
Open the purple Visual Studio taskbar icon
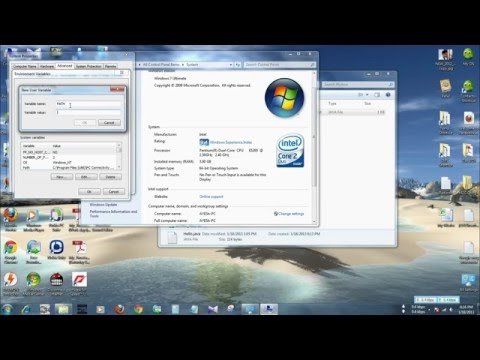point(213,309)
